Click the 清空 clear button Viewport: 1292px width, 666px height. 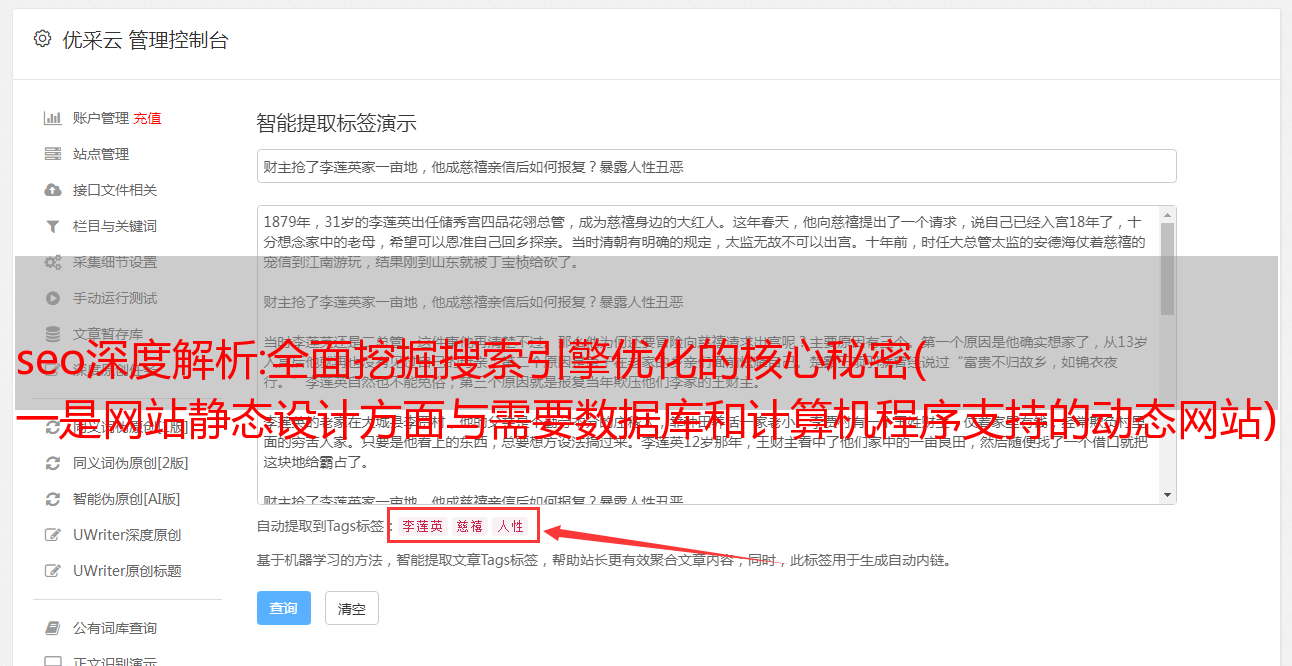point(352,608)
